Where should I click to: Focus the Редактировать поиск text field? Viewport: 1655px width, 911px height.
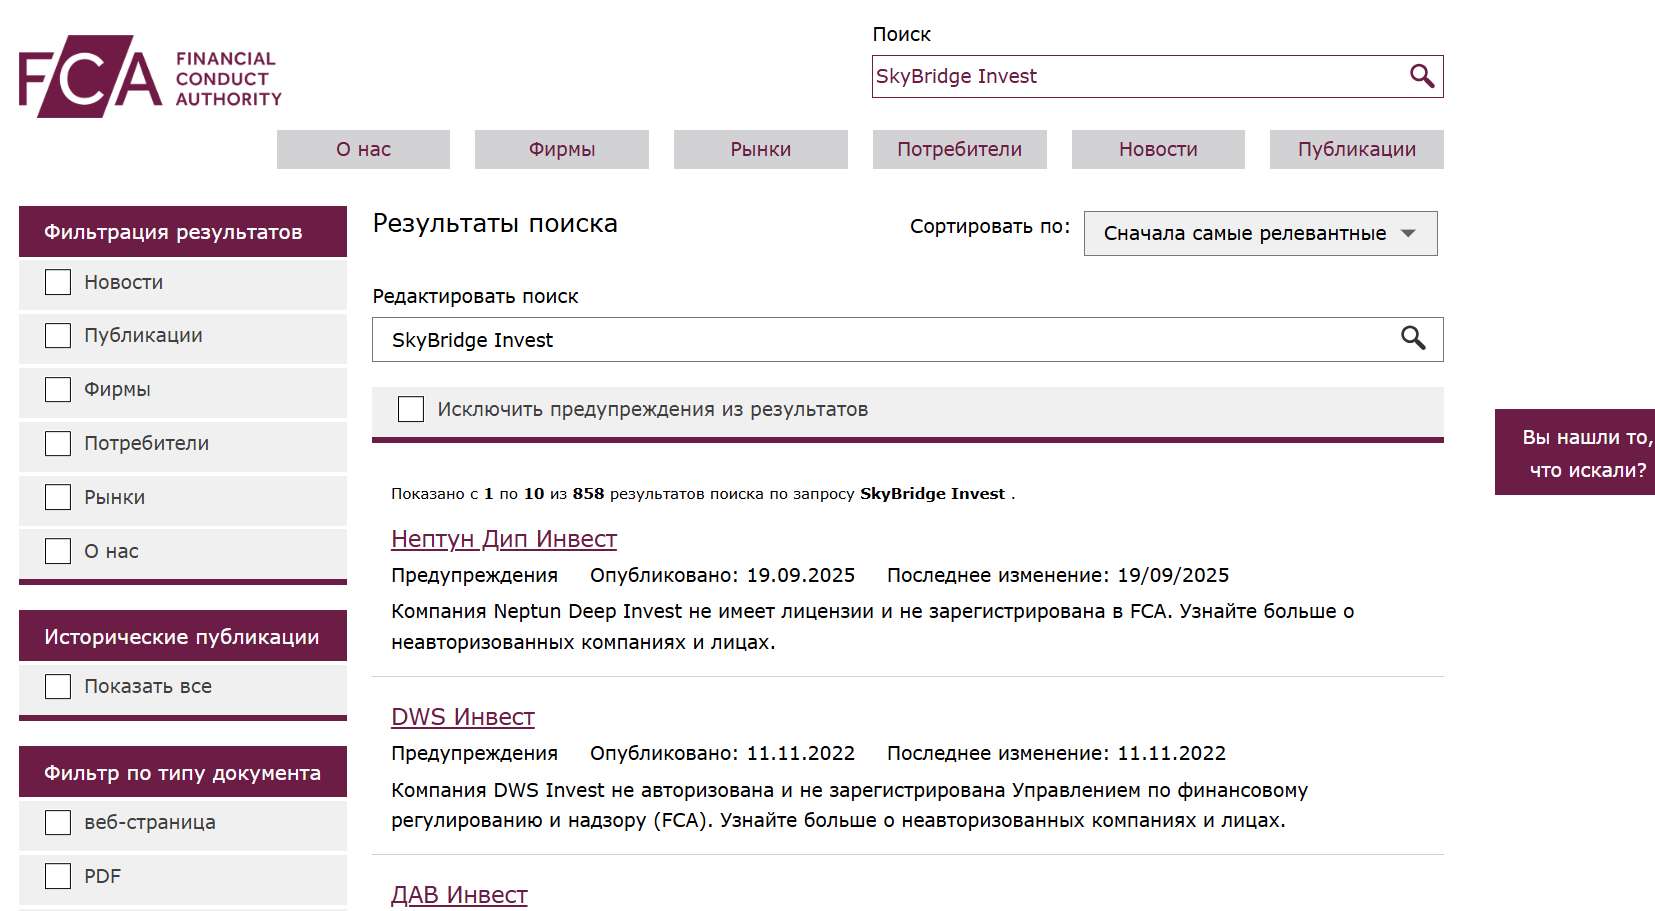pyautogui.click(x=880, y=340)
